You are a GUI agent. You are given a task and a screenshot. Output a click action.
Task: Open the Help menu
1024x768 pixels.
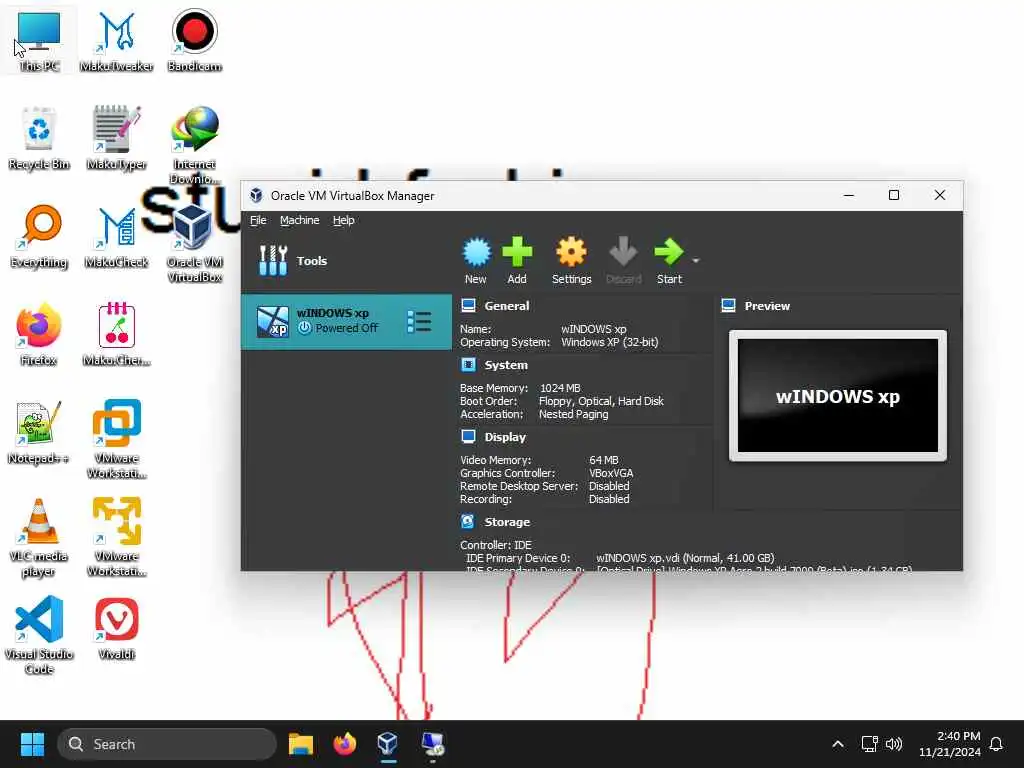344,220
